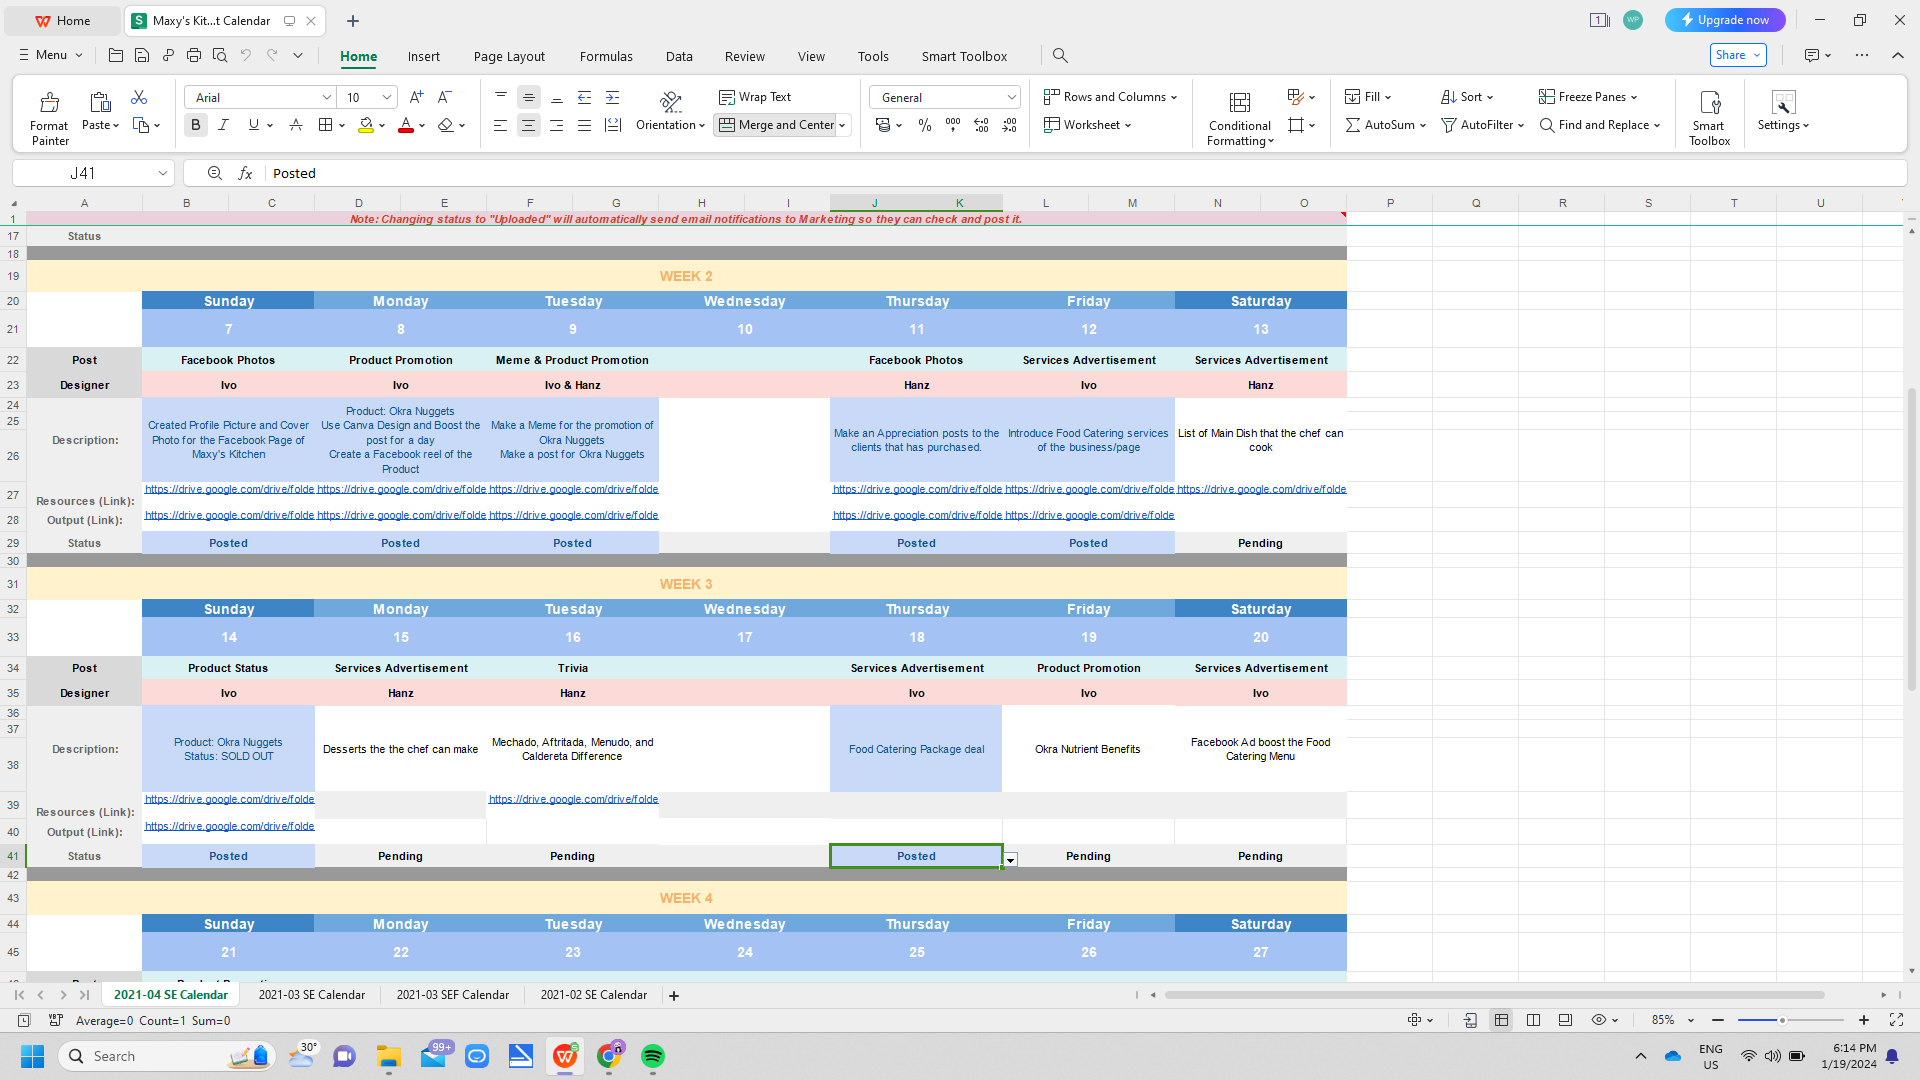Expand Merge and Center options arrow
1920x1080 pixels.
(842, 125)
